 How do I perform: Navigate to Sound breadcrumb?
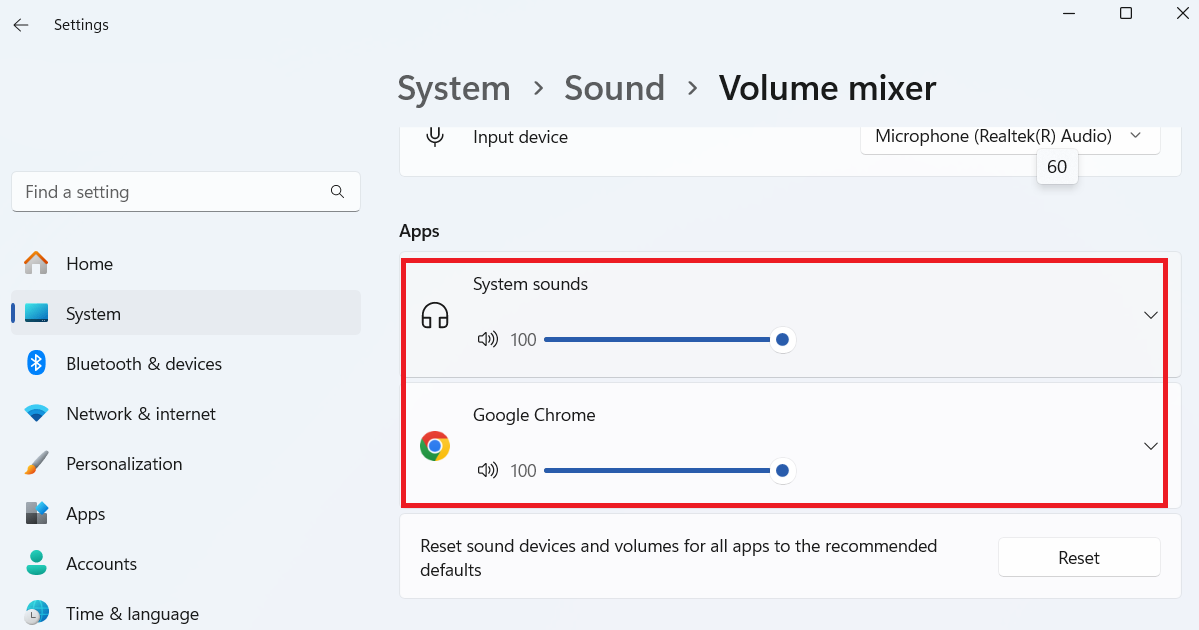point(614,89)
